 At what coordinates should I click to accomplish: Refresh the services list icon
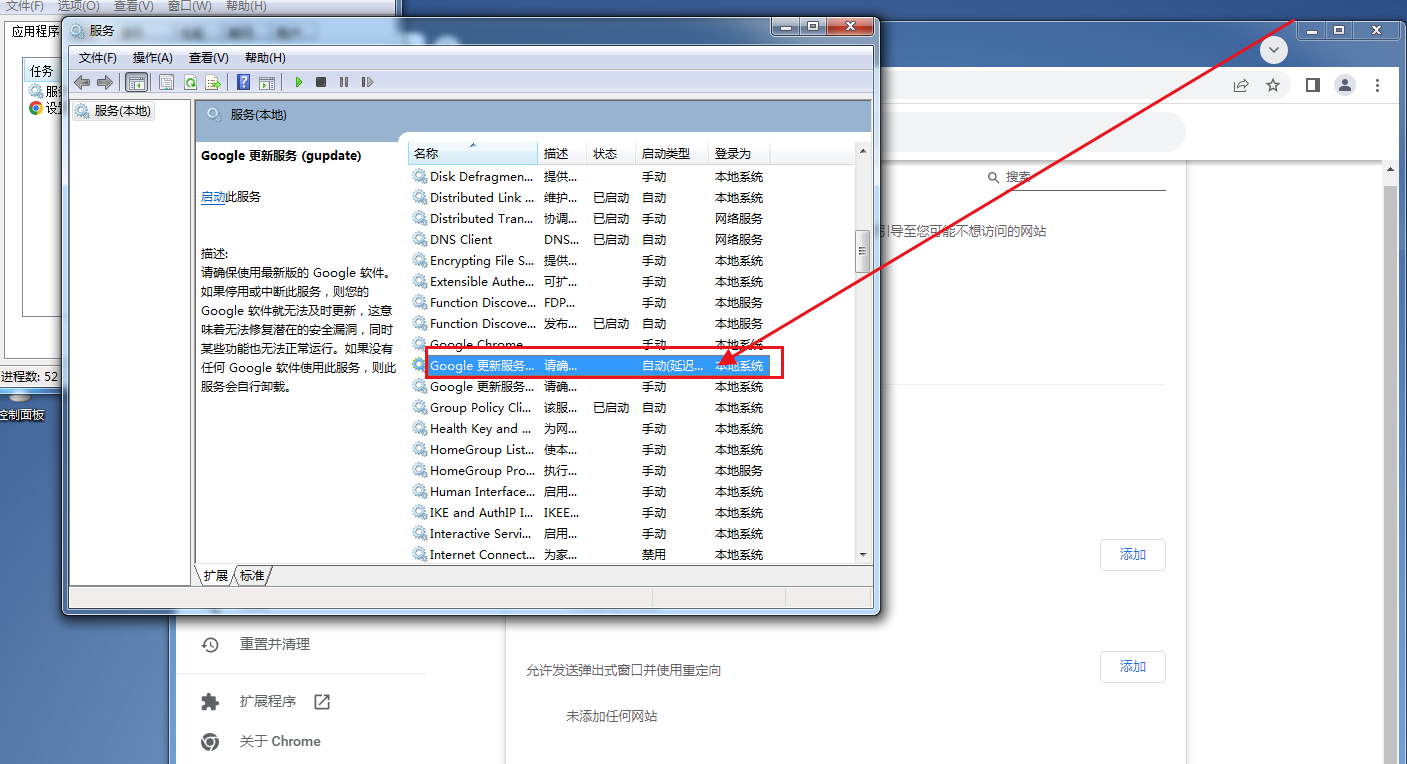click(189, 82)
